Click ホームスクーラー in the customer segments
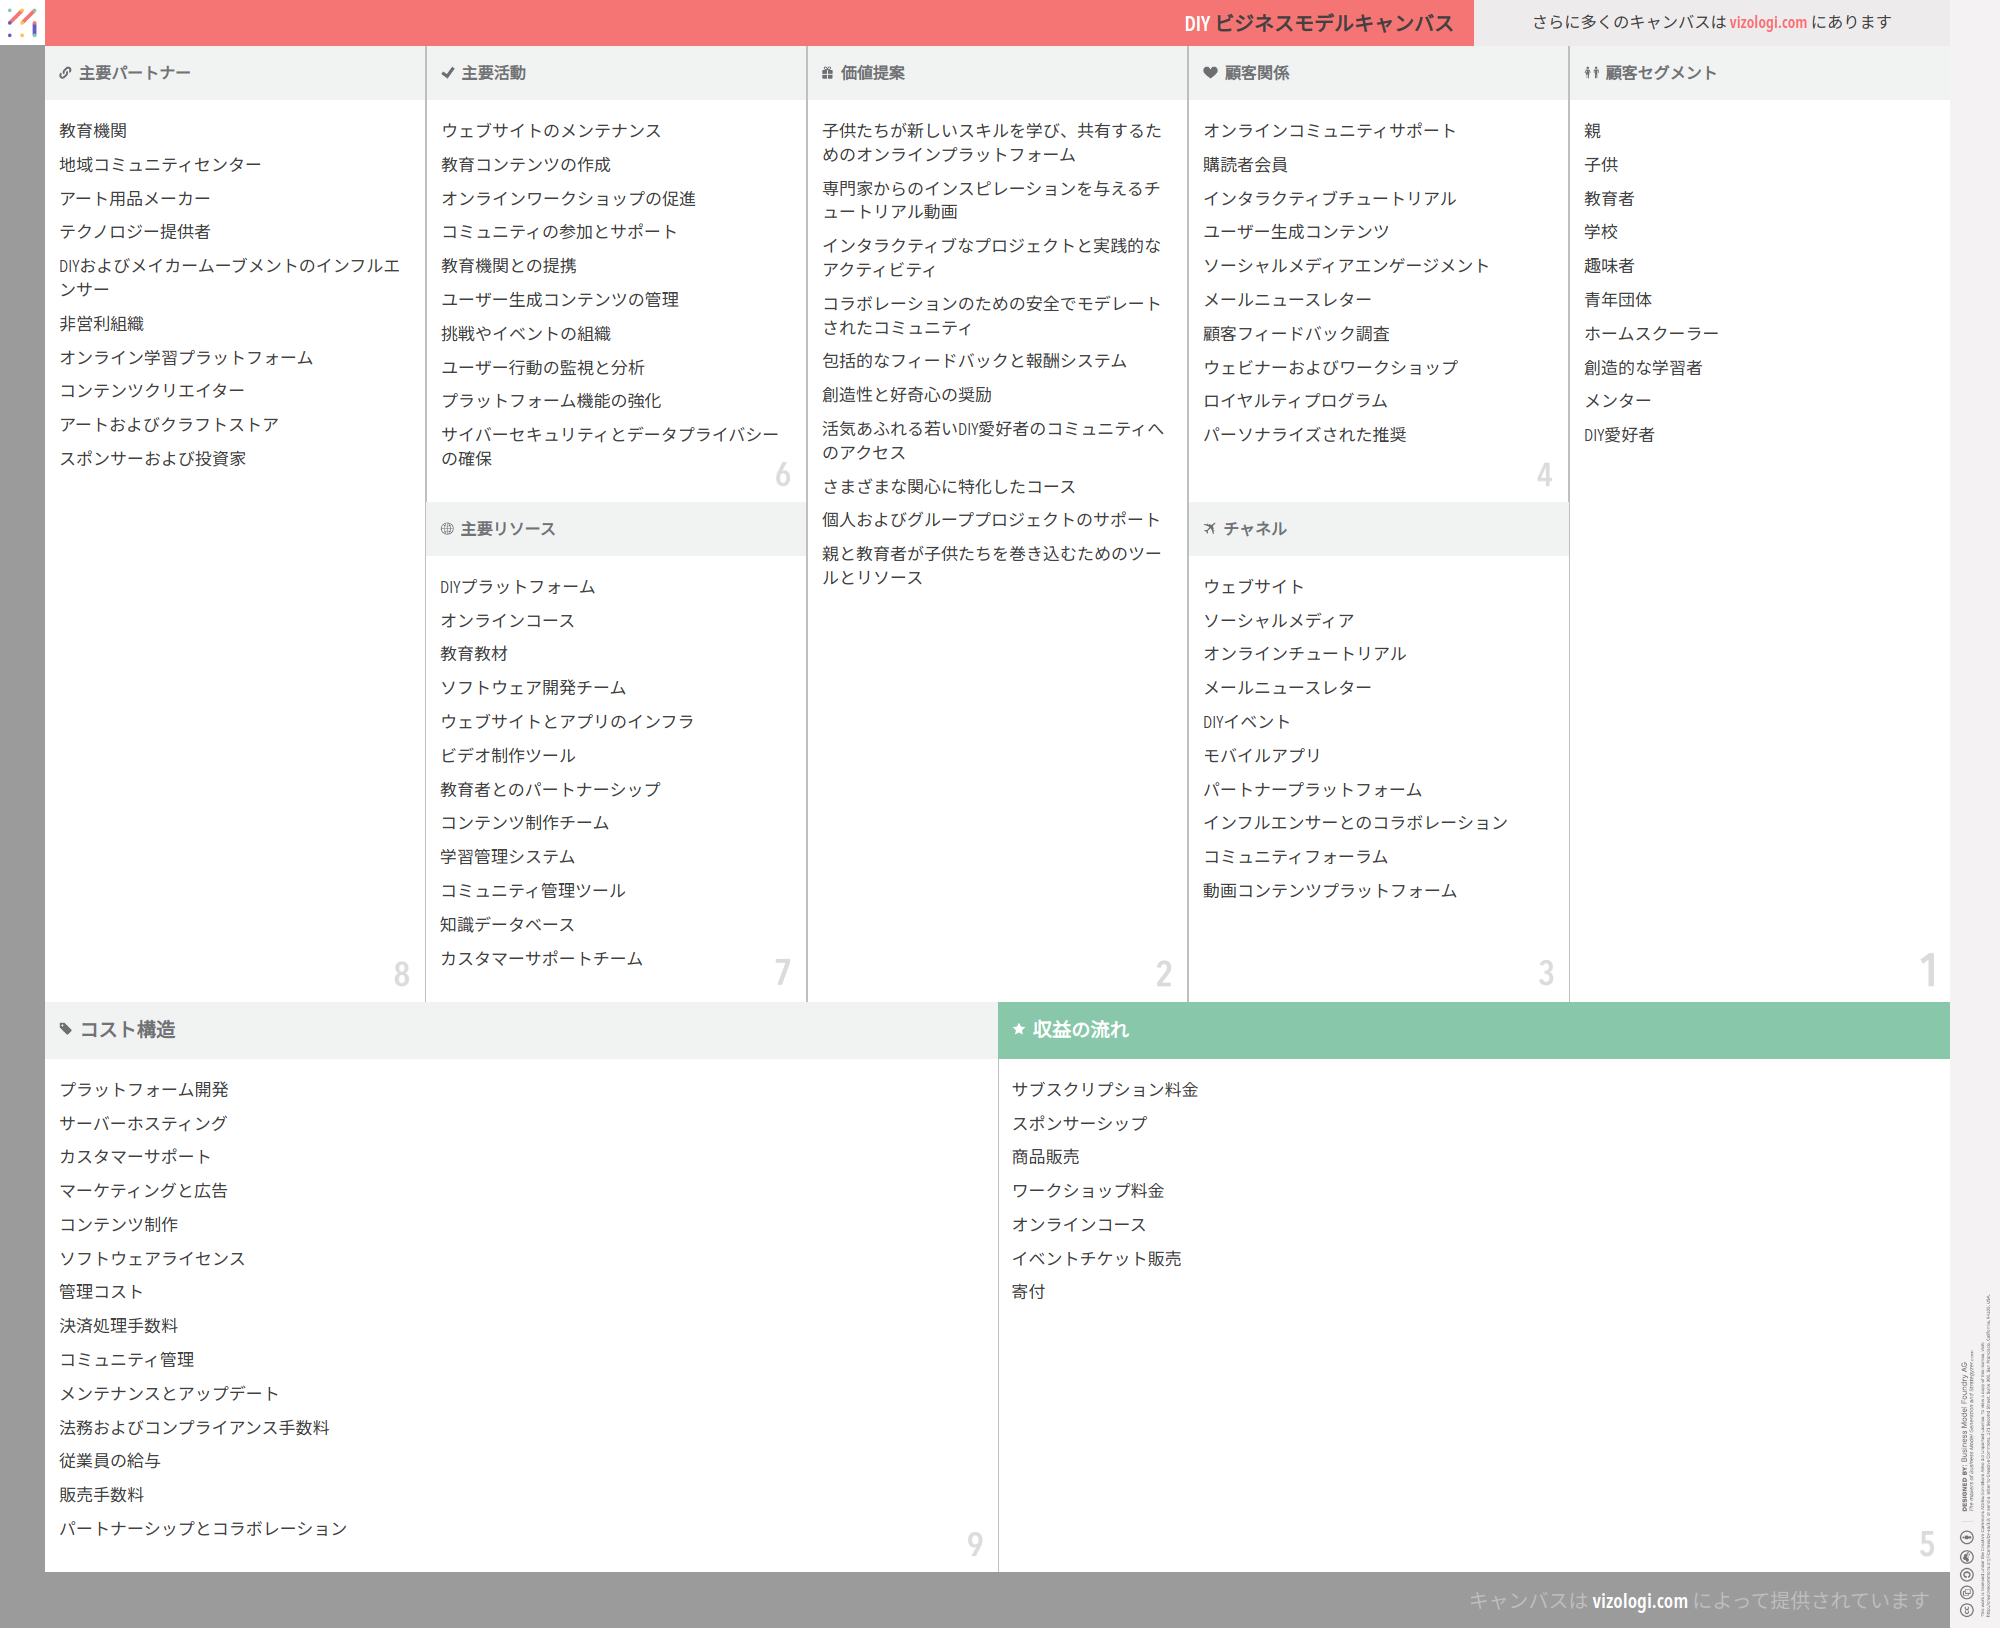Image resolution: width=2000 pixels, height=1628 pixels. tap(1651, 334)
